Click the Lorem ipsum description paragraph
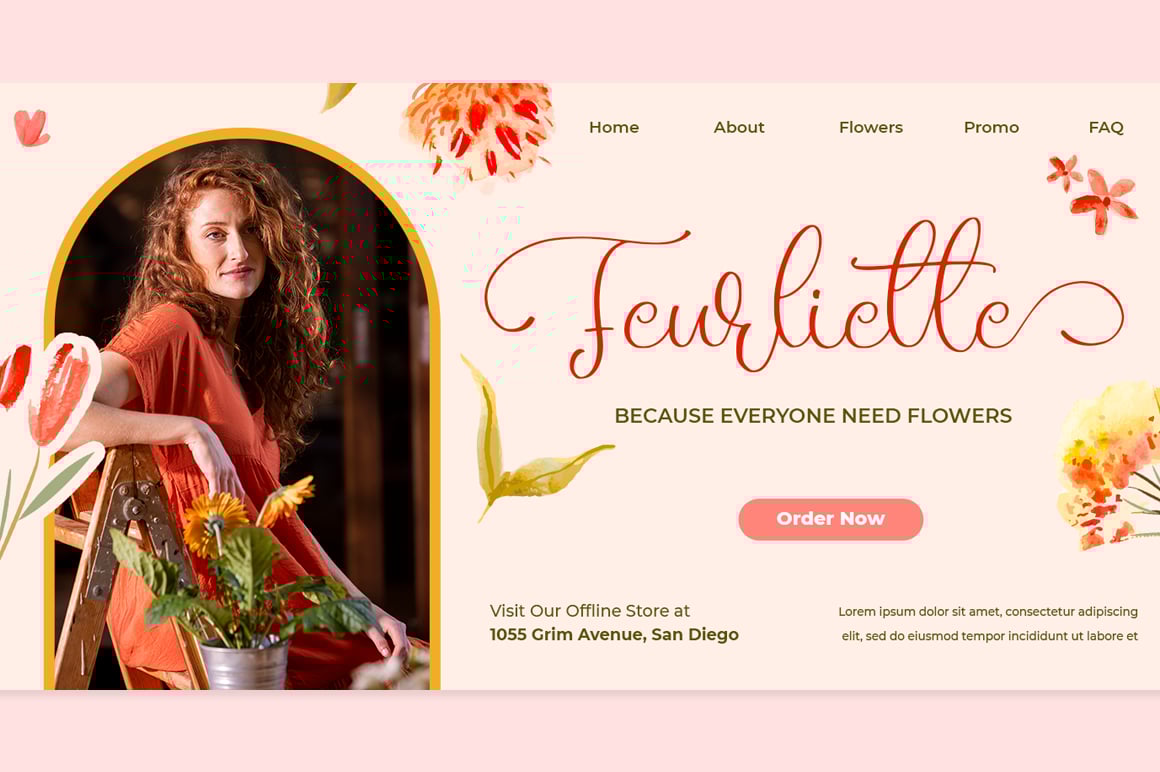This screenshot has width=1160, height=772. coord(988,623)
